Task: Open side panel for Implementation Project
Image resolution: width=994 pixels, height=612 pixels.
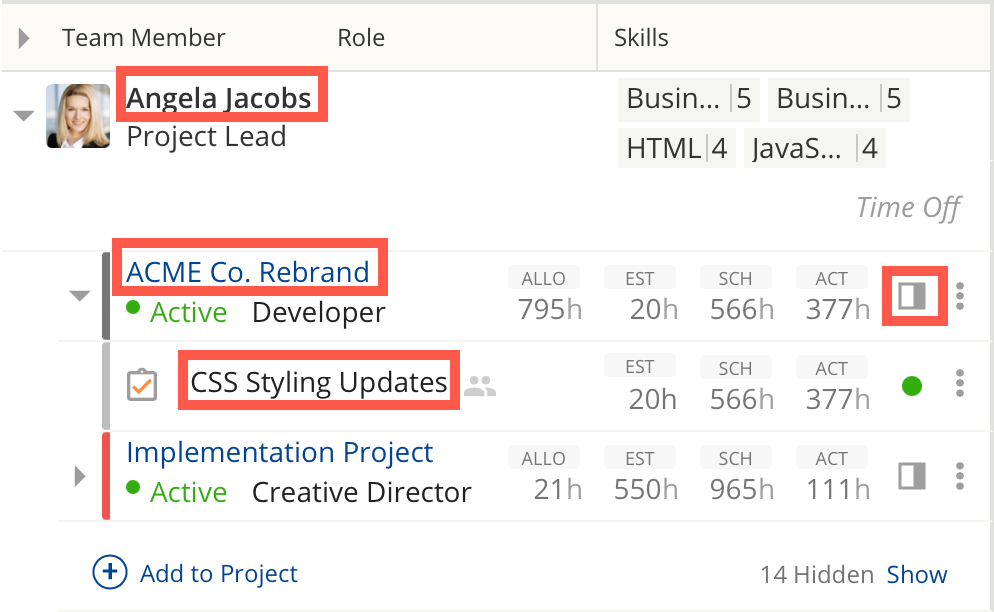Action: click(x=911, y=476)
